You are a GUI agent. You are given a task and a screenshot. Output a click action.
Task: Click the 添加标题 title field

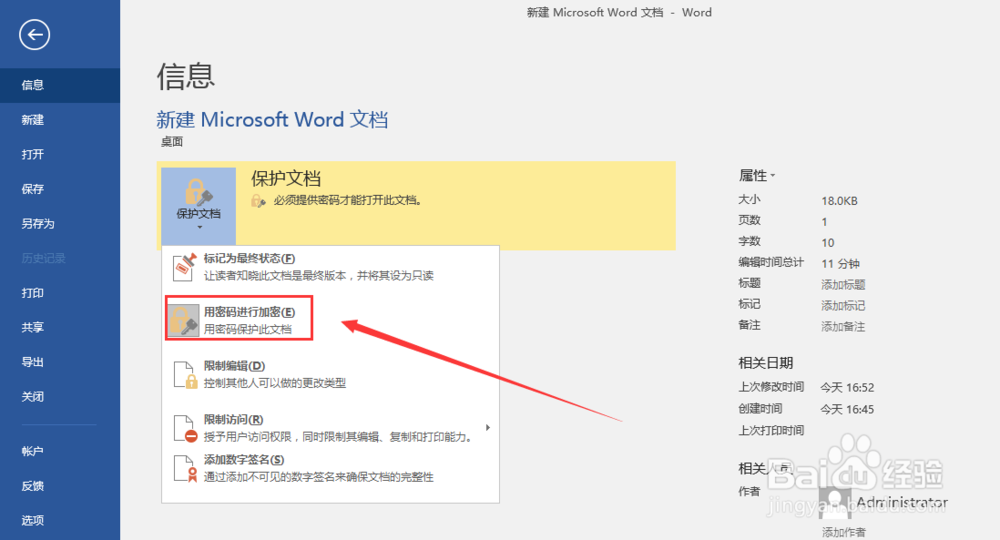(x=843, y=284)
